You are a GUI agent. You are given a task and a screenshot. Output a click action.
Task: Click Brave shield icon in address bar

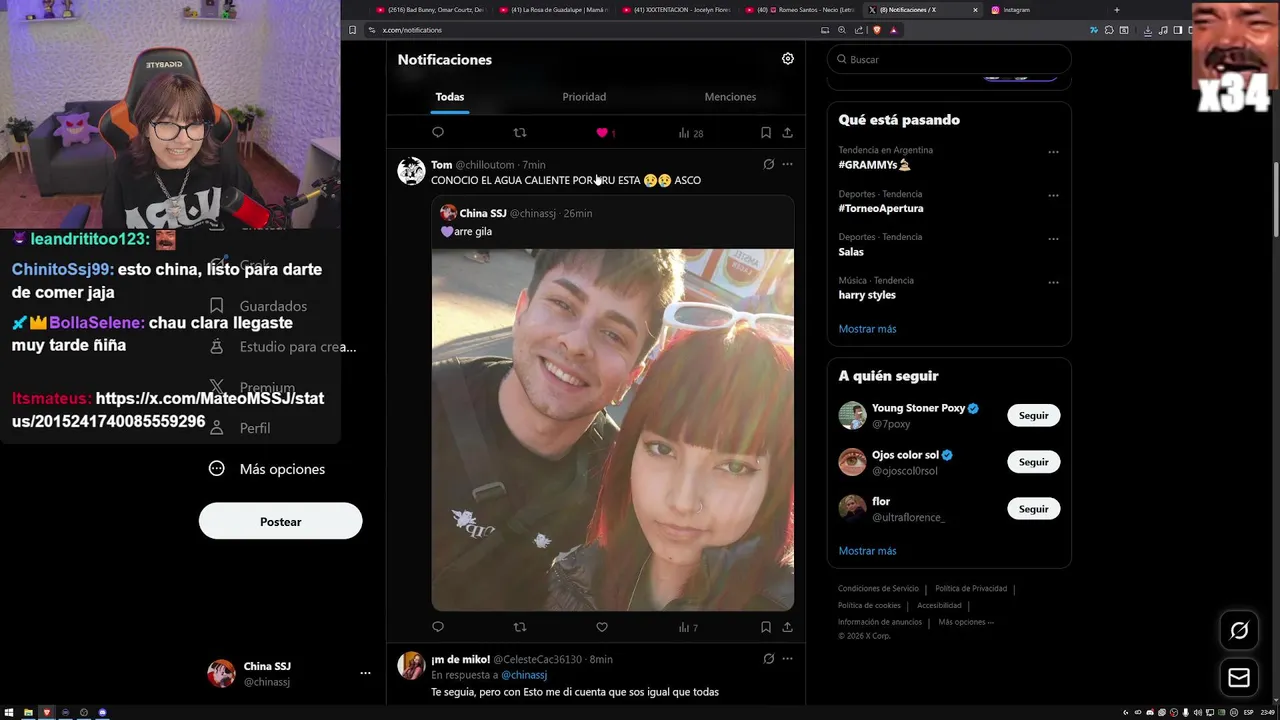tap(875, 30)
